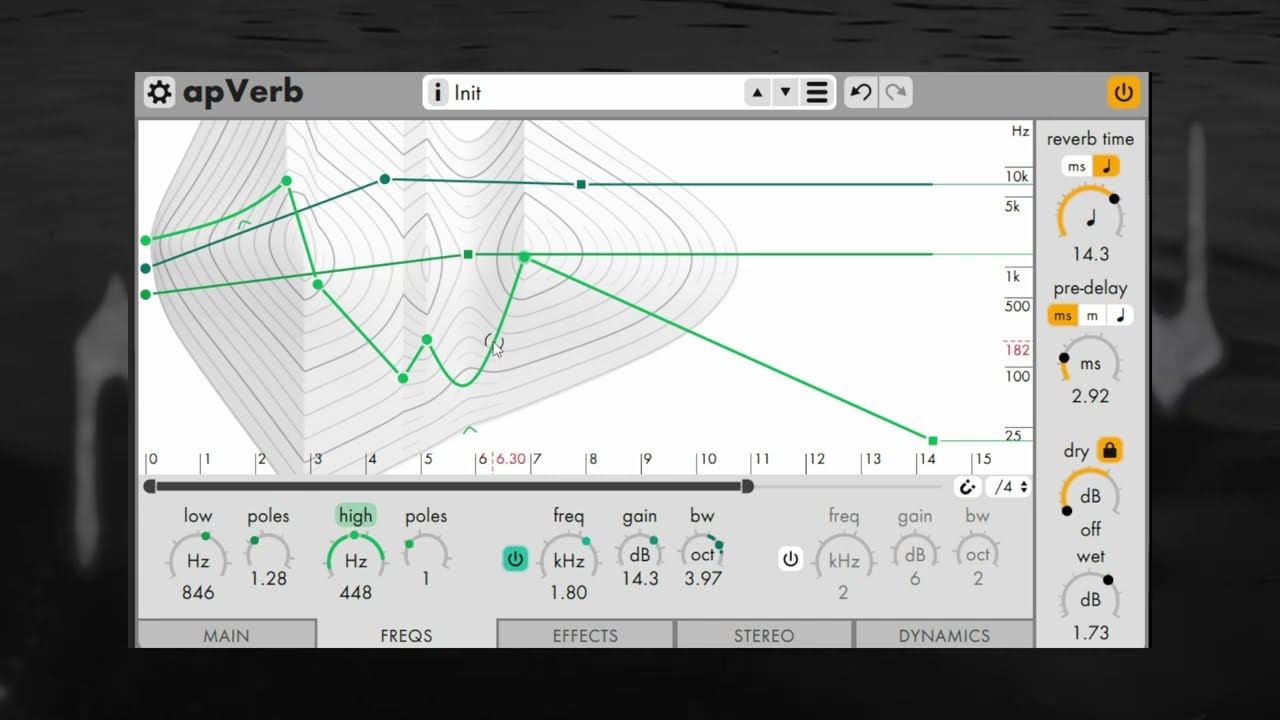
Task: Click the pre-delay value 2.92
Action: (x=1090, y=396)
